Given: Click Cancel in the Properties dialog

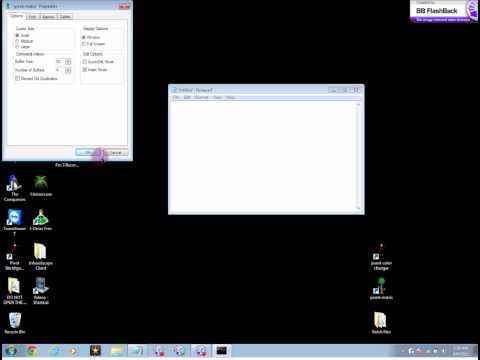Looking at the screenshot, I should click(116, 152).
